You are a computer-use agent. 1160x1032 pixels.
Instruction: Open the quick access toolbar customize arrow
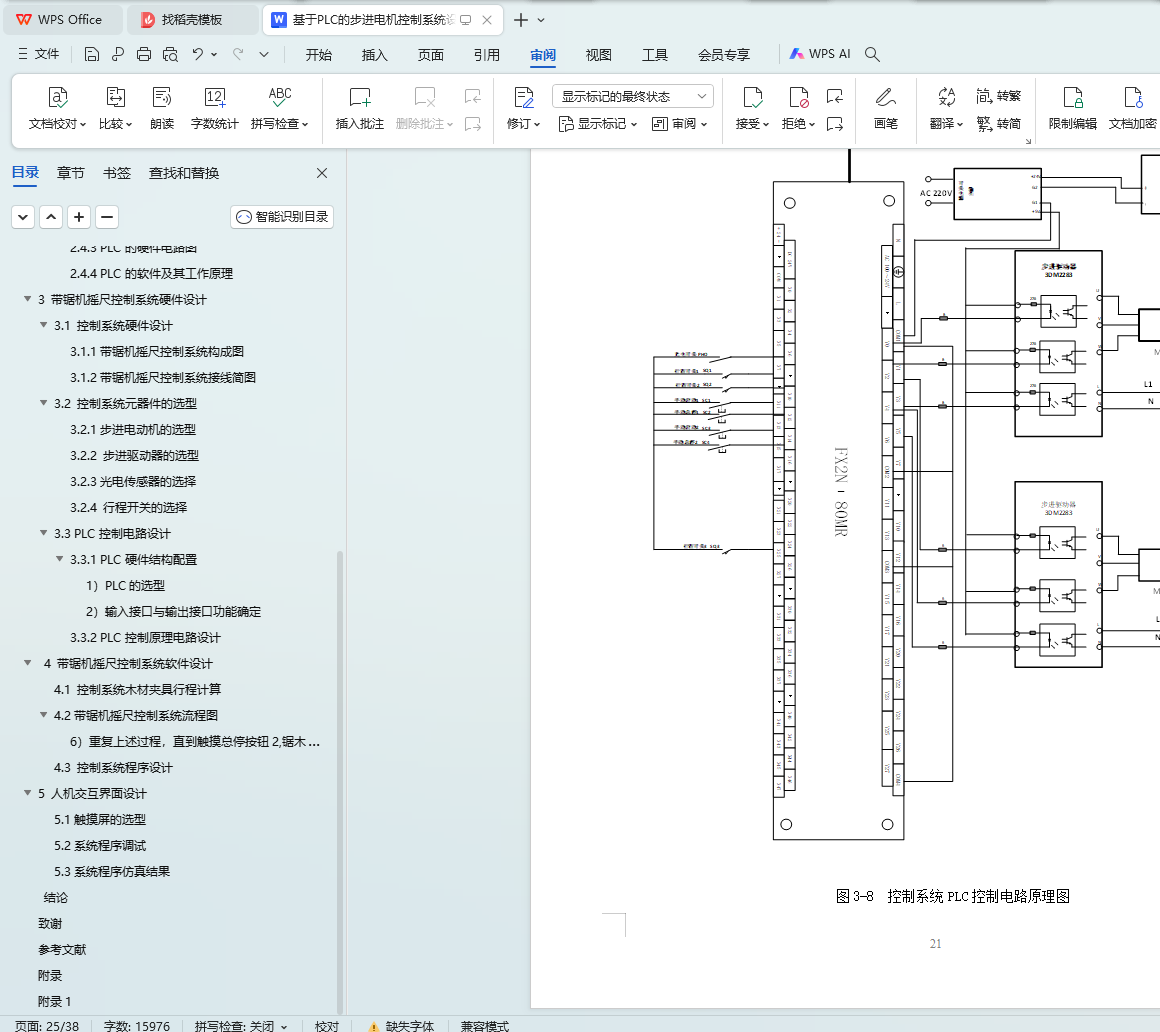pyautogui.click(x=264, y=54)
